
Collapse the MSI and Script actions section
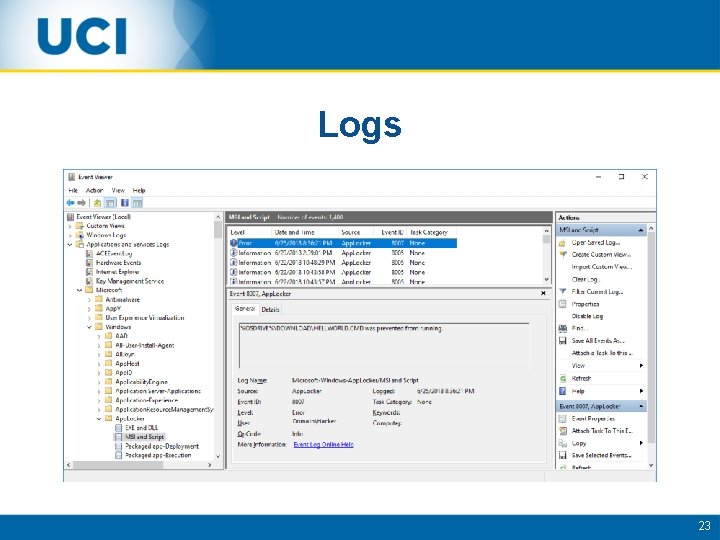641,230
